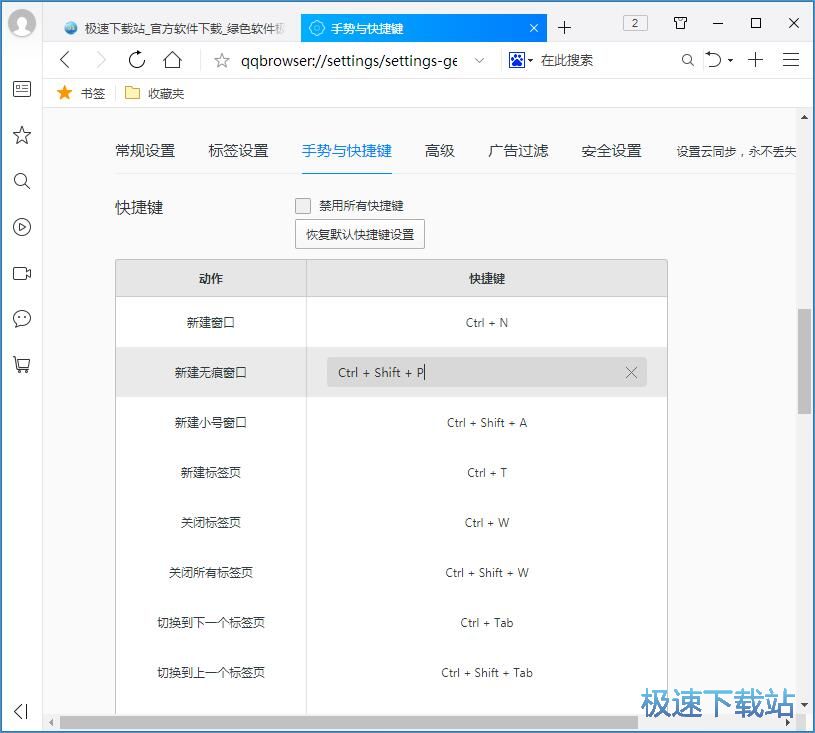Open the shopping cart sidebar icon
The image size is (815, 733).
[22, 365]
